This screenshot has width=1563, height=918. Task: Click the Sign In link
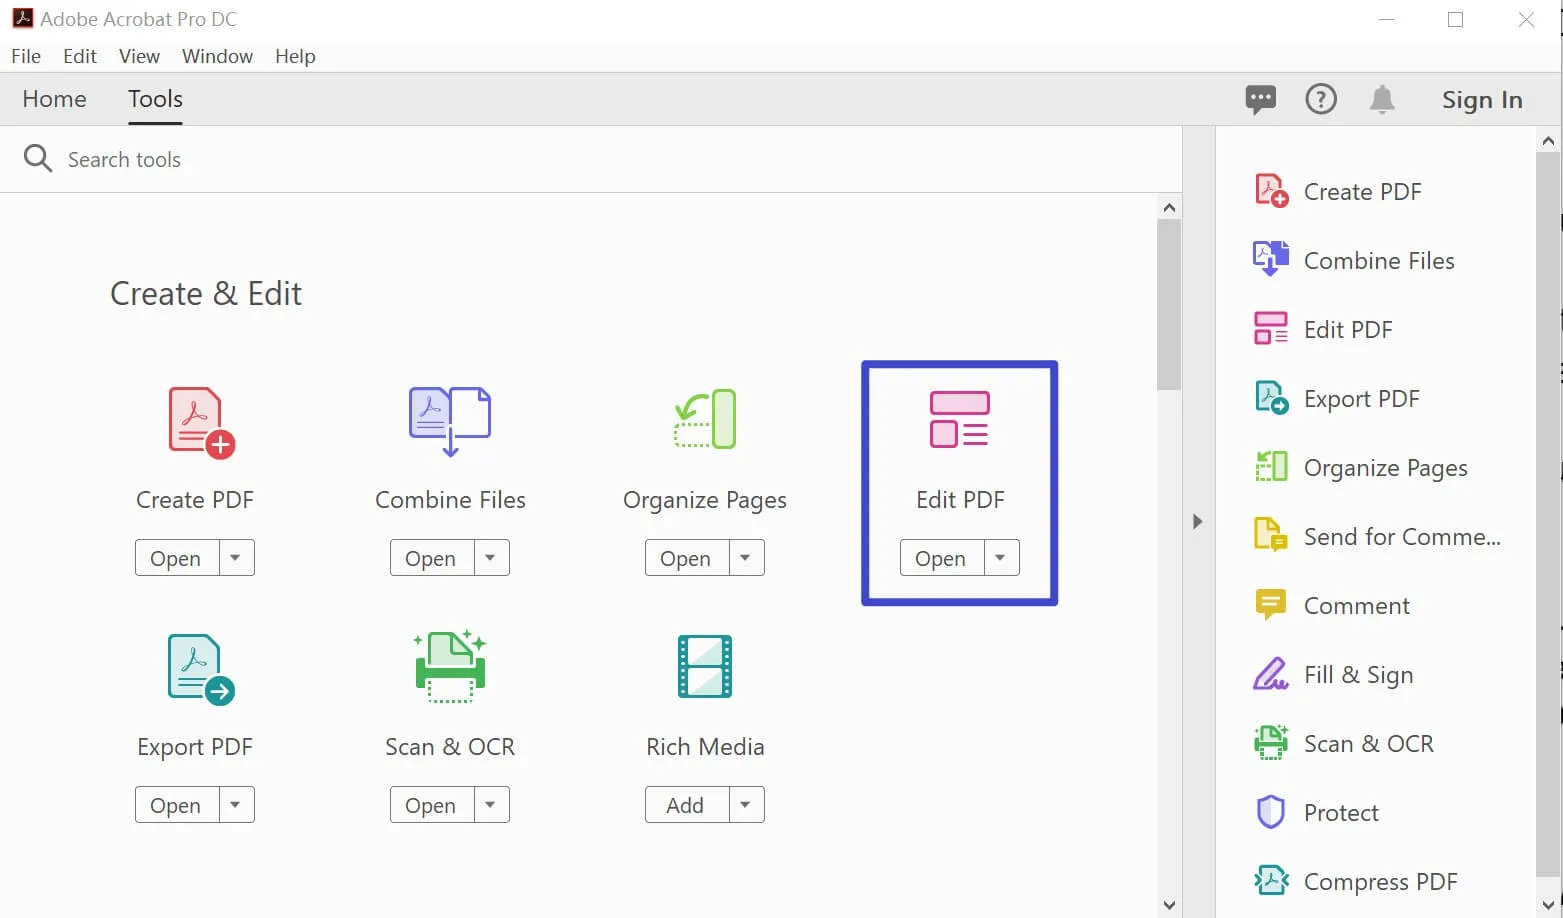tap(1482, 100)
